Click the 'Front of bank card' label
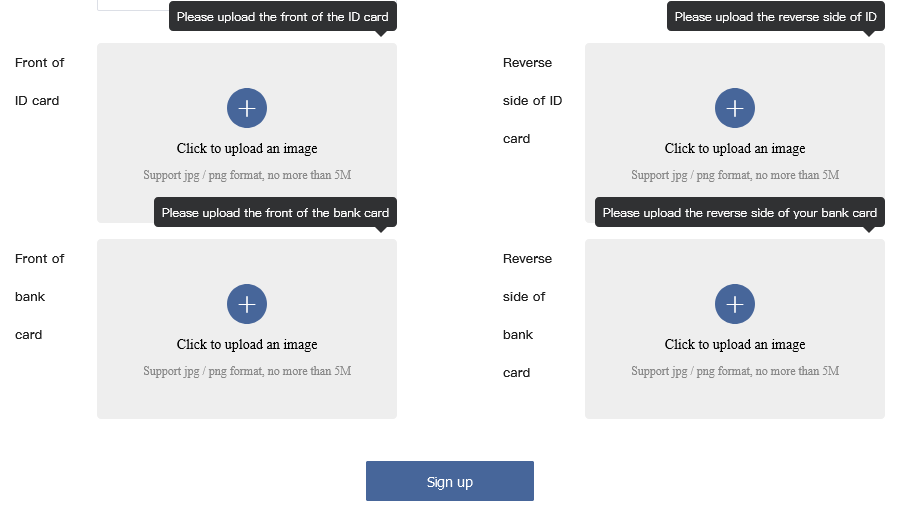 [39, 296]
